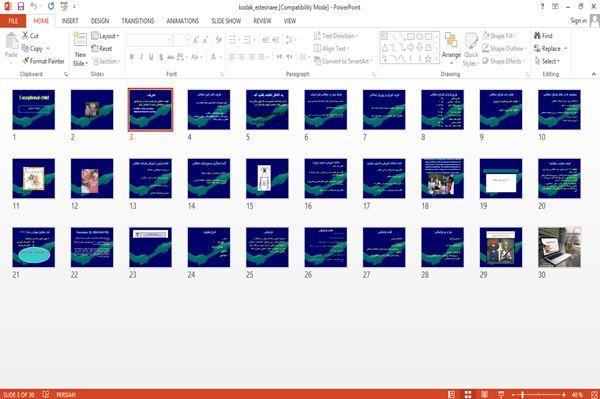Click the New Slide icon
This screenshot has width=600, height=399.
(x=80, y=40)
